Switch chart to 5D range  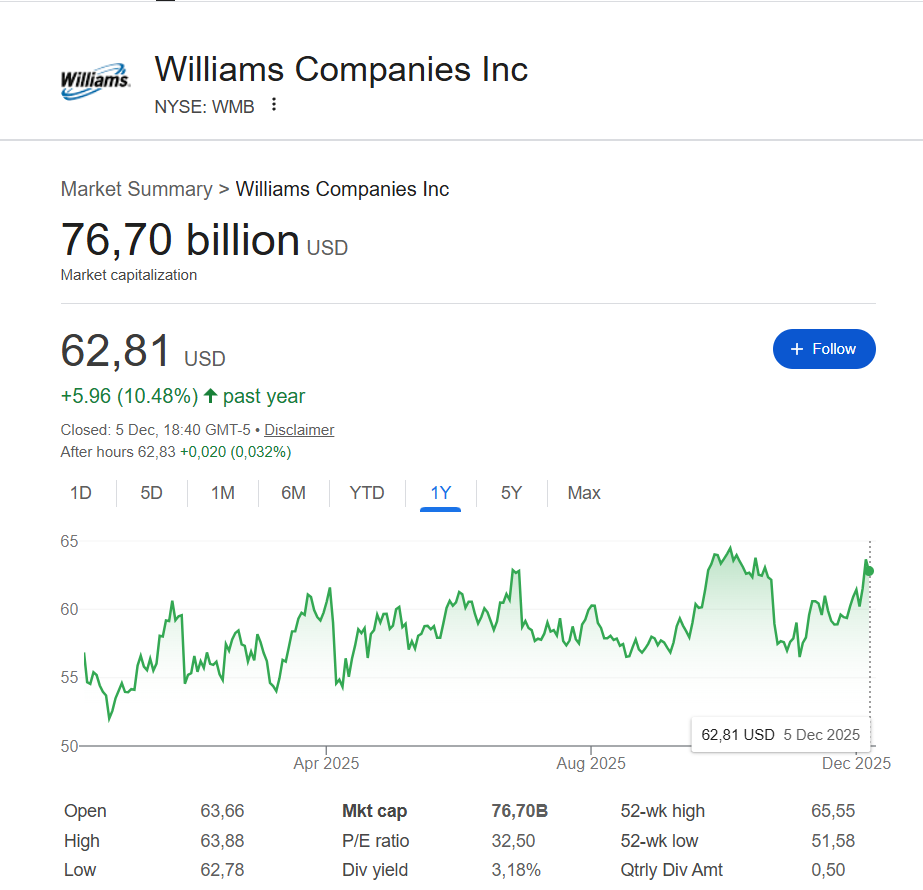[x=151, y=493]
